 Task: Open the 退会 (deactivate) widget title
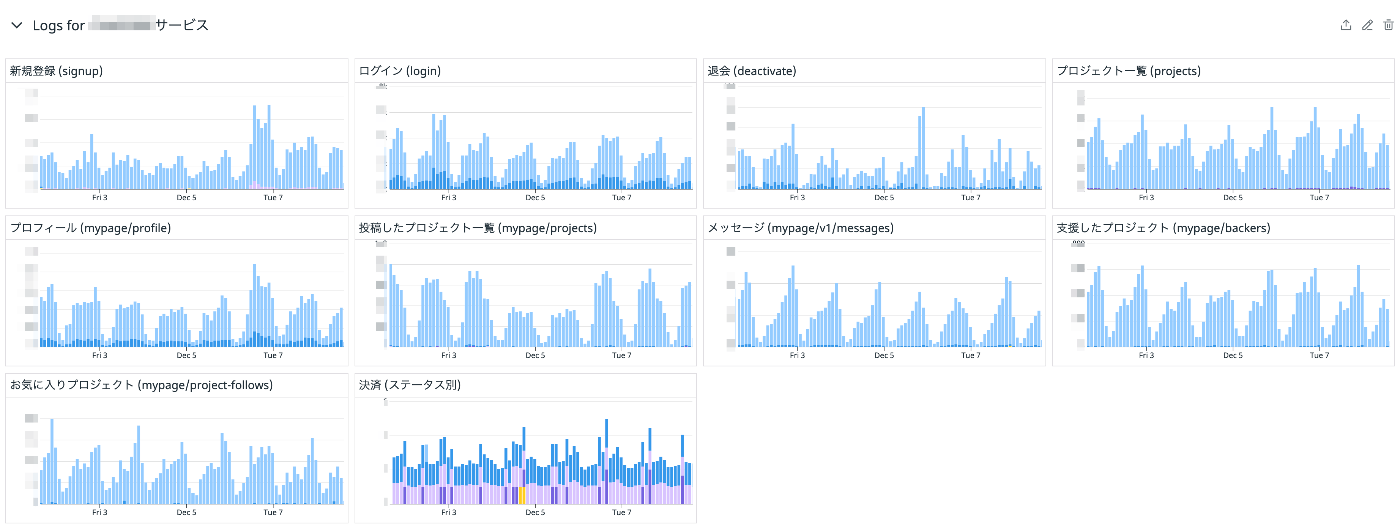751,71
